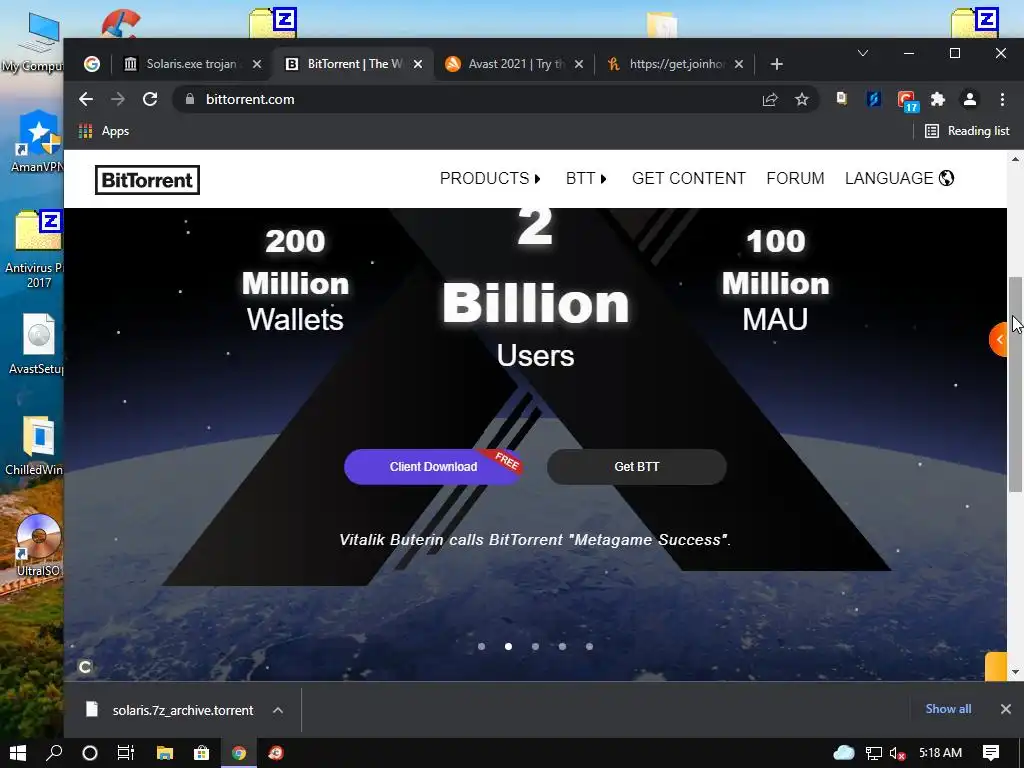This screenshot has height=768, width=1024.
Task: Open Chrome profile avatar icon
Action: (970, 99)
